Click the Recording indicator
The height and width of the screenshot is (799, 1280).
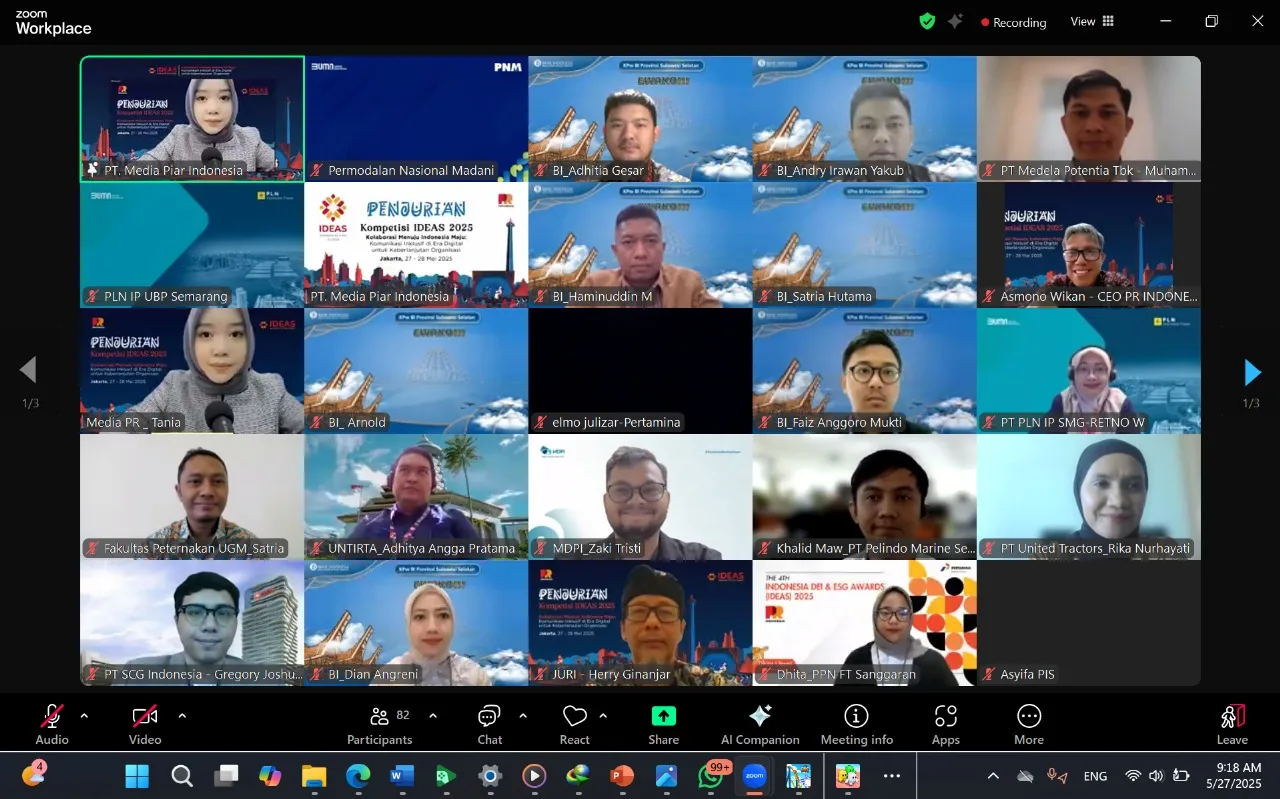[1013, 22]
